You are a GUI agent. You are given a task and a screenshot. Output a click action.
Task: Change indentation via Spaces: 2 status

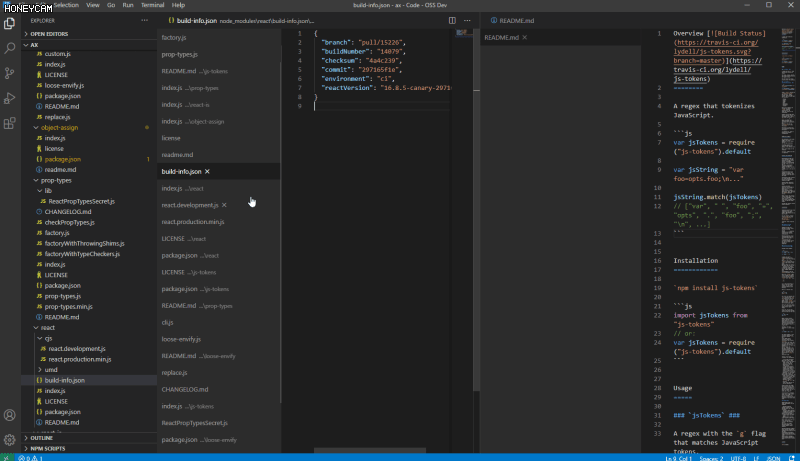point(711,458)
